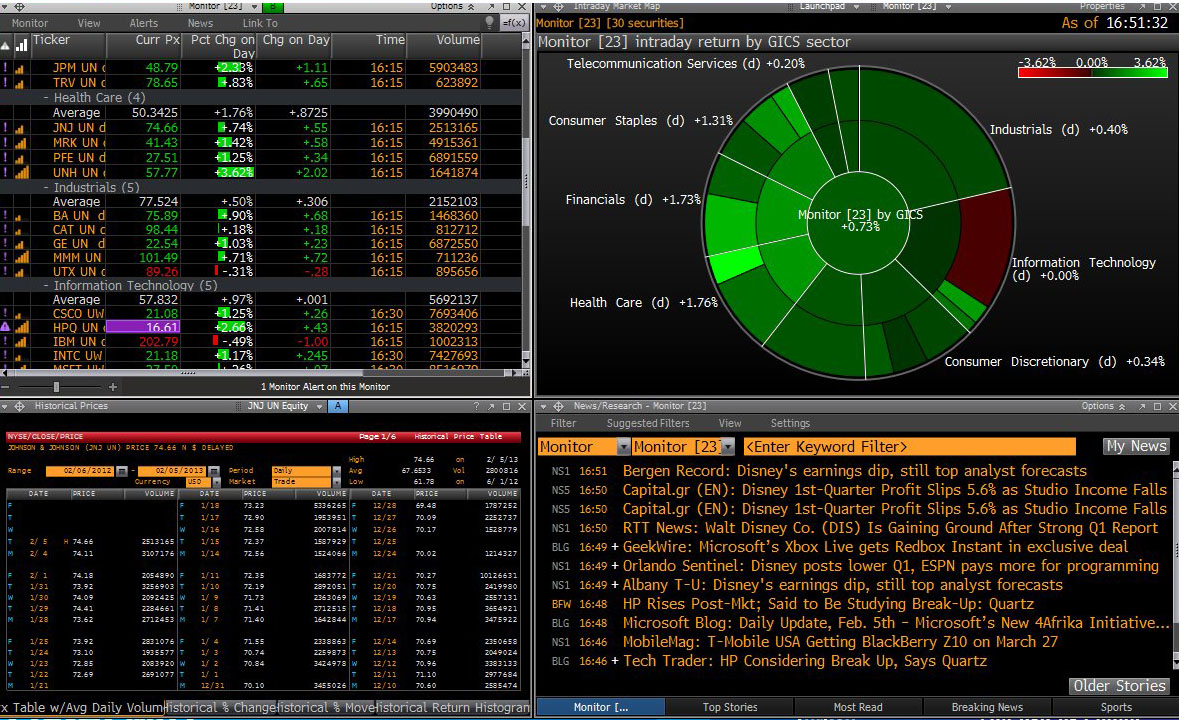
Task: Open the Period Daily dropdown
Action: pos(336,471)
